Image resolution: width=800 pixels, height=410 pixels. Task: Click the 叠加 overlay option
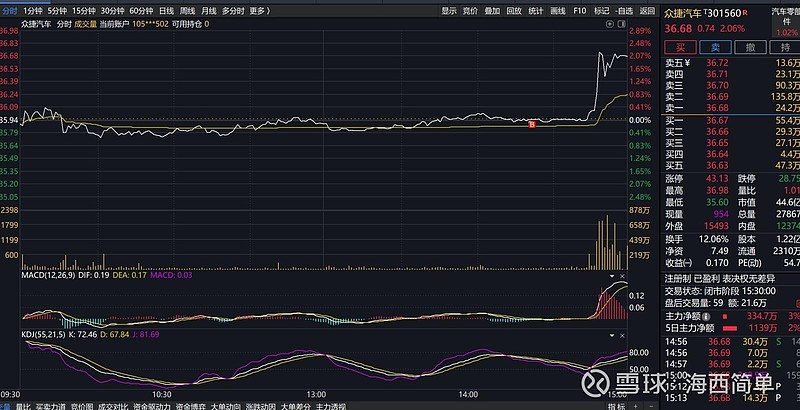(492, 11)
